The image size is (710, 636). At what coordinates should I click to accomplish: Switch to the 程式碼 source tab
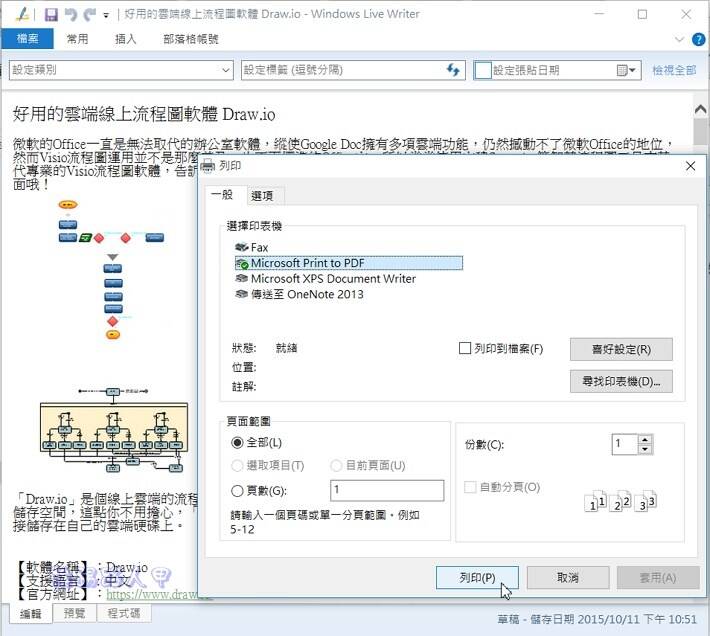tap(123, 613)
